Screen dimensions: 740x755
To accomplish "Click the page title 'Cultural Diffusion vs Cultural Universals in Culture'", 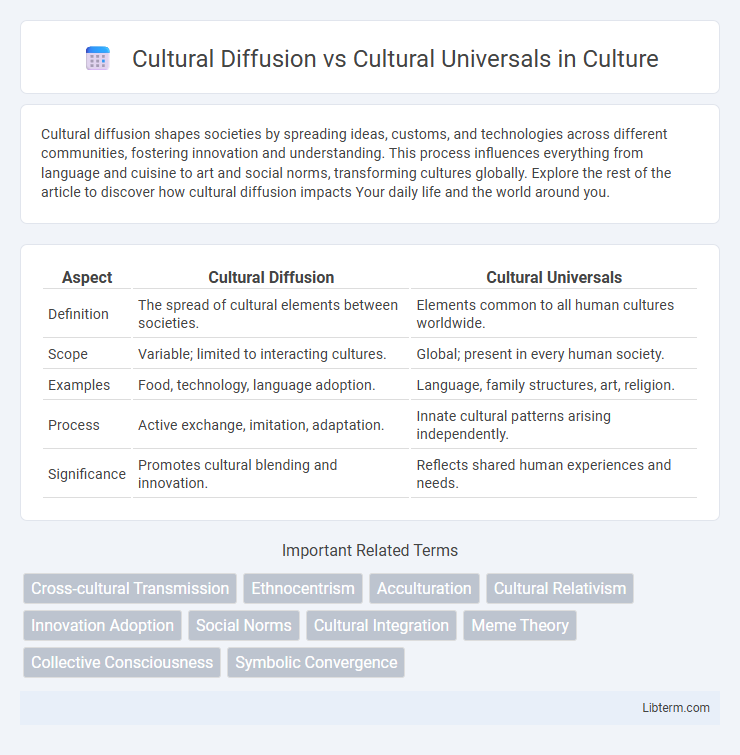I will (395, 59).
